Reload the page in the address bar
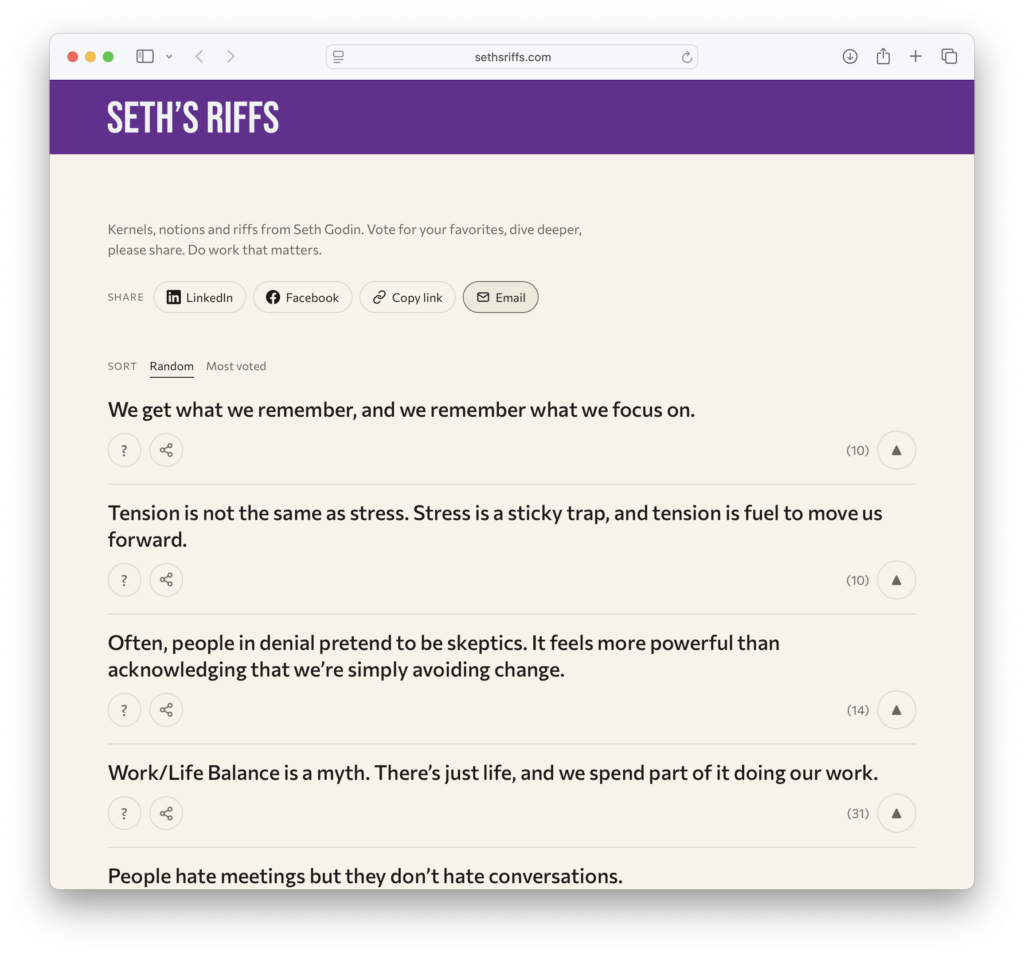 click(x=686, y=57)
